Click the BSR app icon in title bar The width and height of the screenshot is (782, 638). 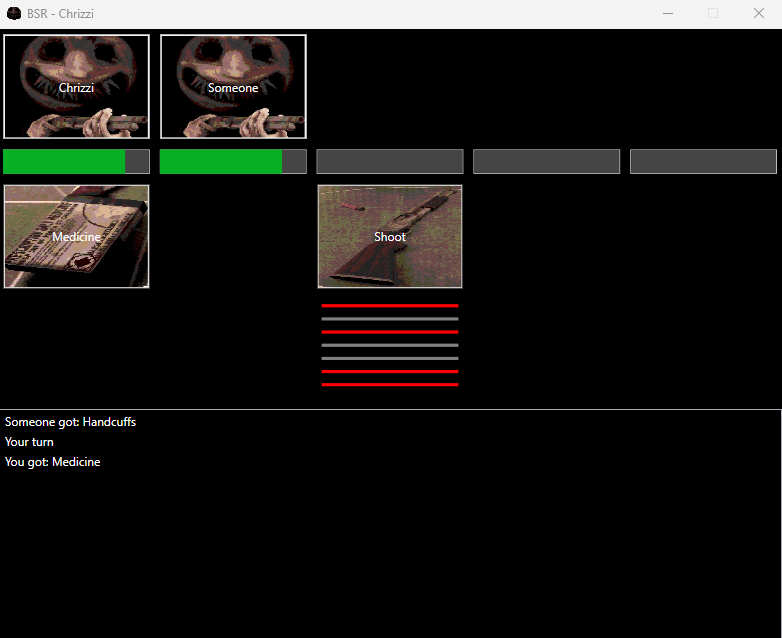click(14, 13)
